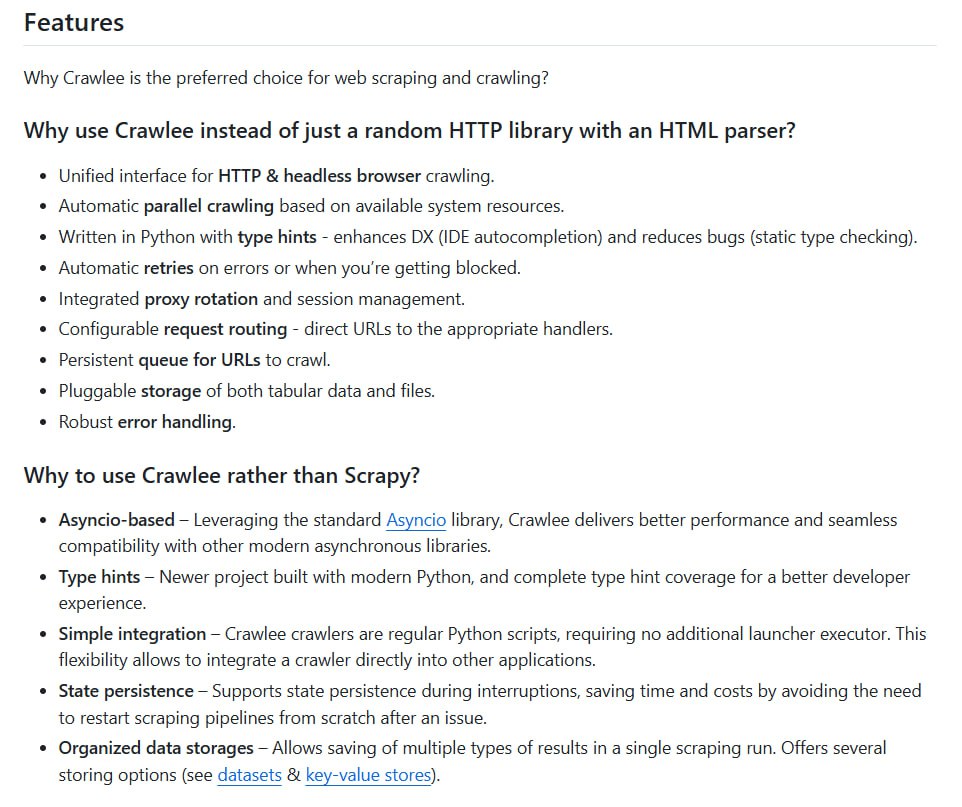Image resolution: width=962 pixels, height=807 pixels.
Task: Click the bold "storage" word
Action: click(171, 391)
